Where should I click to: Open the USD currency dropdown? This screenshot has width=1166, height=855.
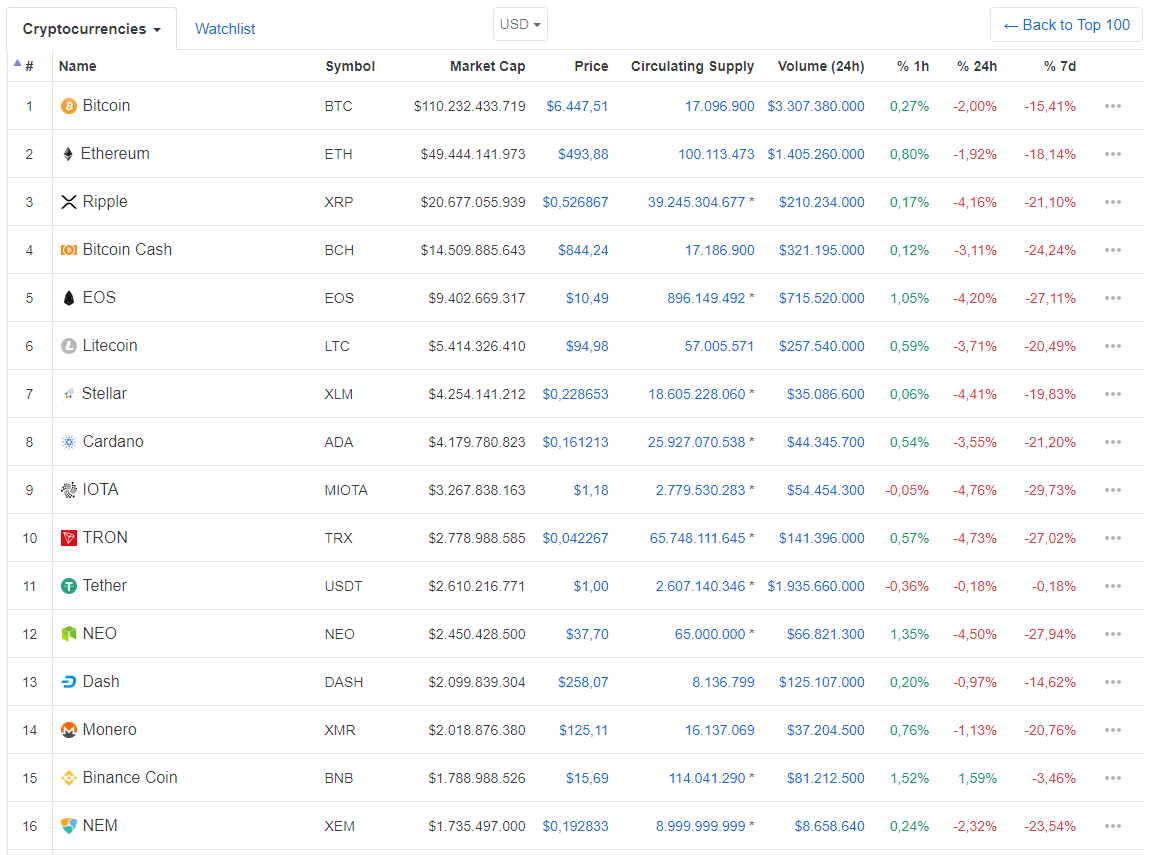pos(520,24)
